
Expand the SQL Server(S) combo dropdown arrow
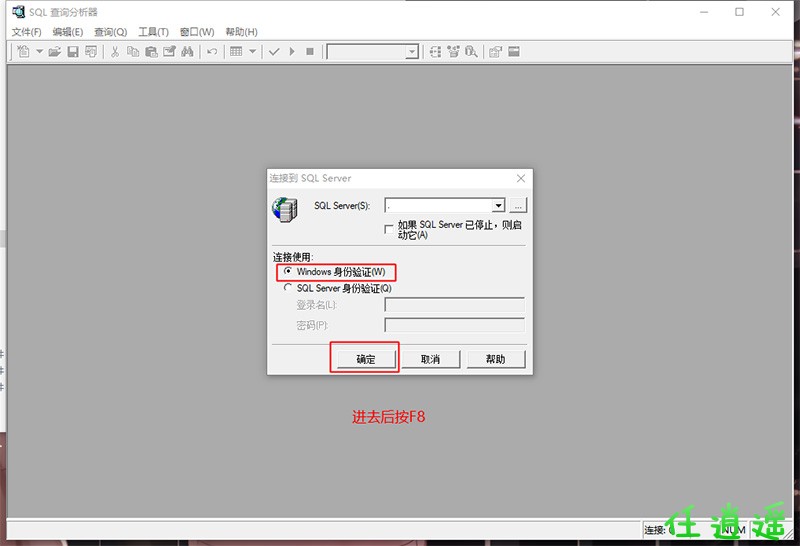tap(498, 205)
